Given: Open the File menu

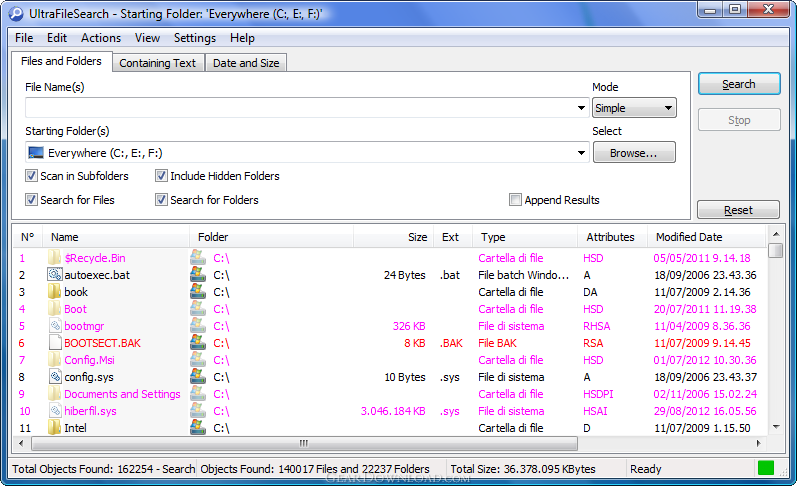Looking at the screenshot, I should (x=24, y=38).
